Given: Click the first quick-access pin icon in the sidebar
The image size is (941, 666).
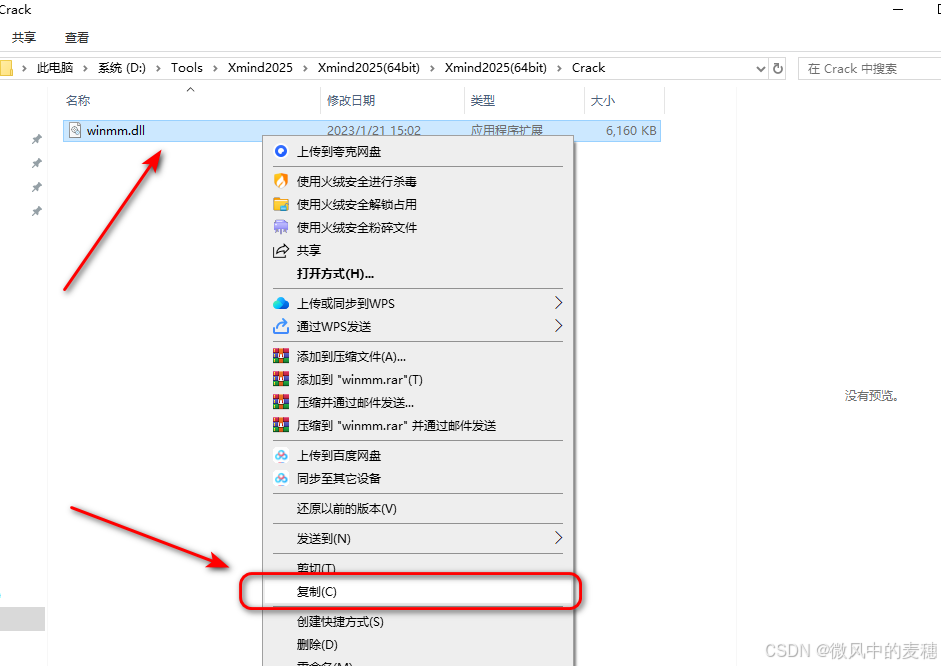Looking at the screenshot, I should pyautogui.click(x=37, y=139).
